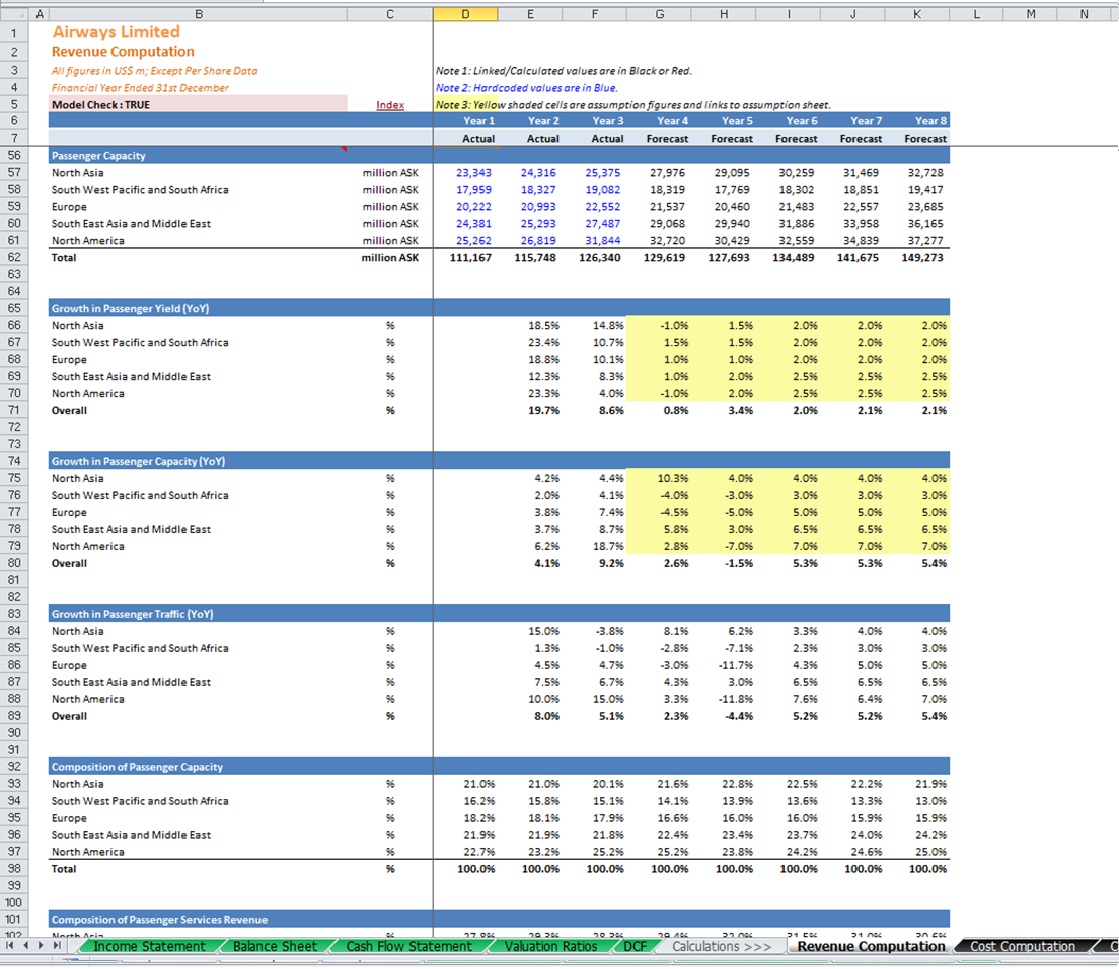Click Composition of Passenger Services Revenue header
Image resolution: width=1119 pixels, height=969 pixels.
pyautogui.click(x=160, y=920)
